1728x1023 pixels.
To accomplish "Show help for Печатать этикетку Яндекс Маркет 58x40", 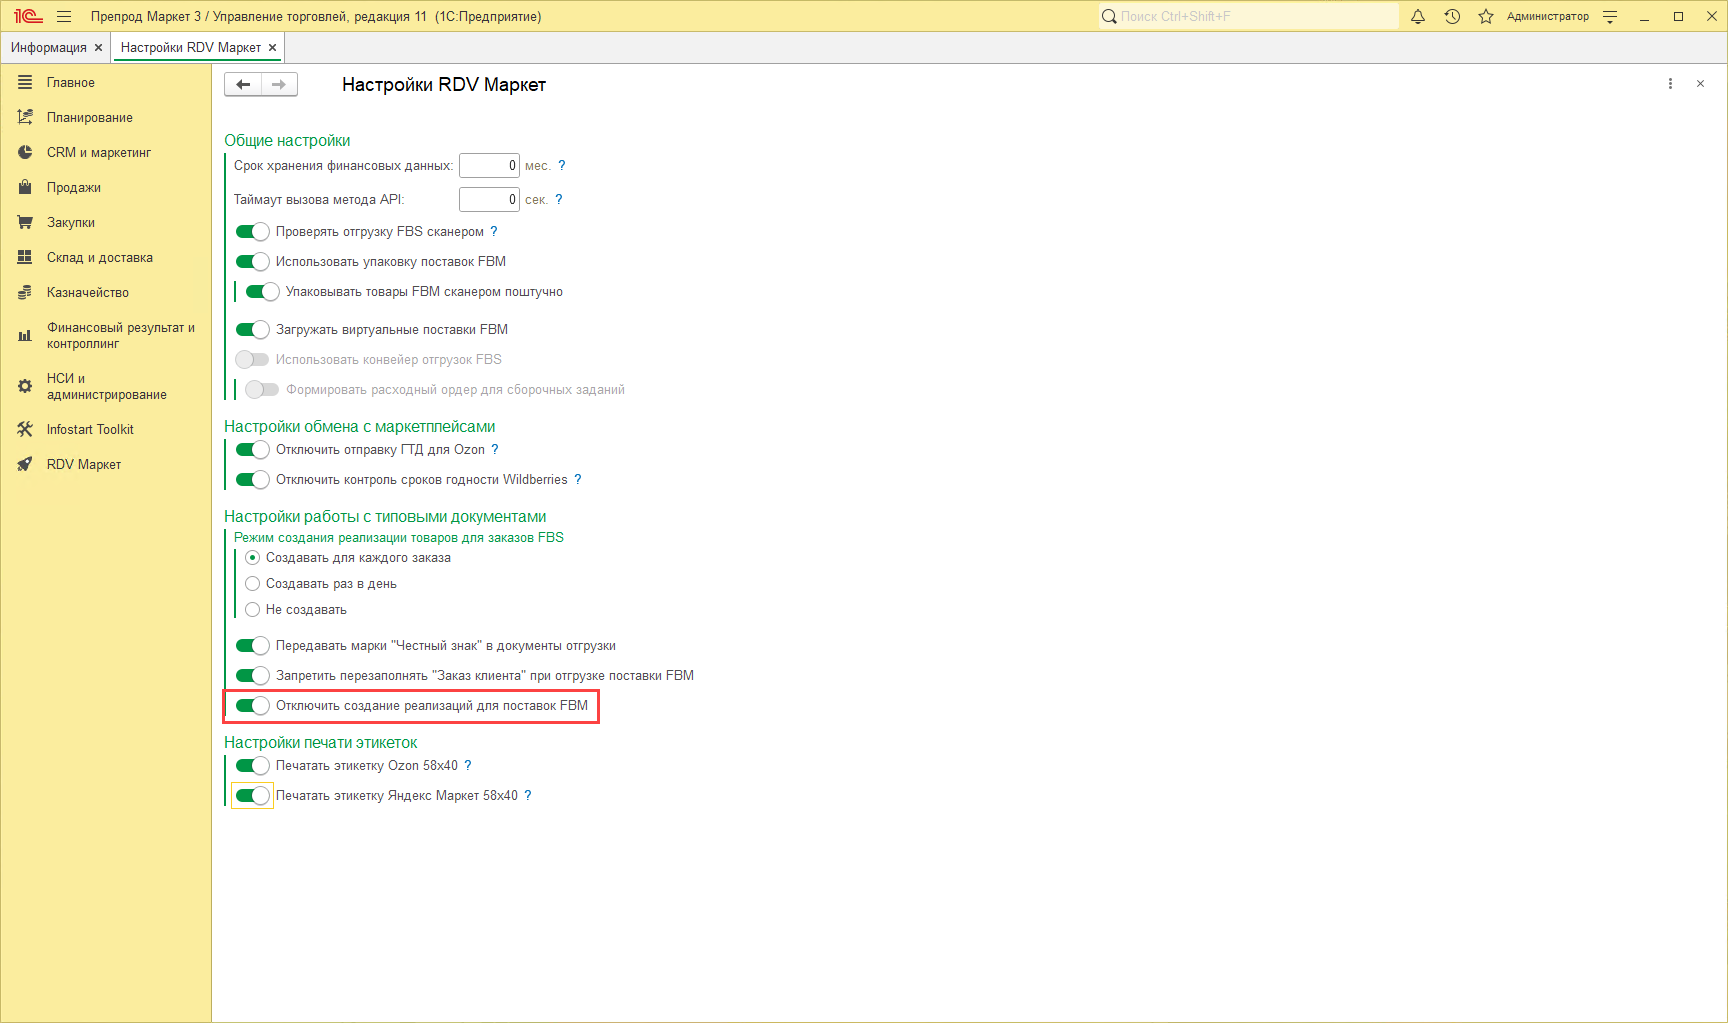I will [528, 795].
